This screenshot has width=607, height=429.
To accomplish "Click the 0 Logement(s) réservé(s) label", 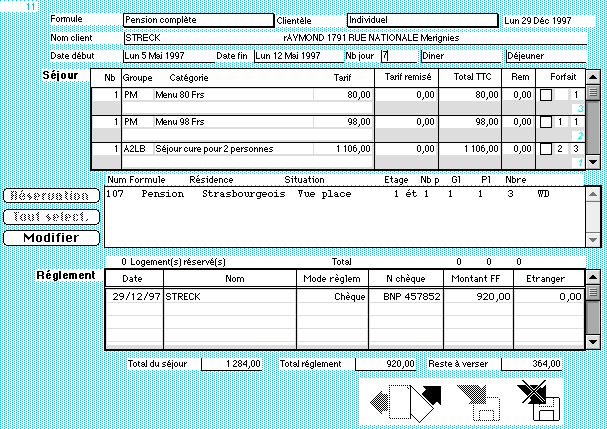I will pos(173,262).
